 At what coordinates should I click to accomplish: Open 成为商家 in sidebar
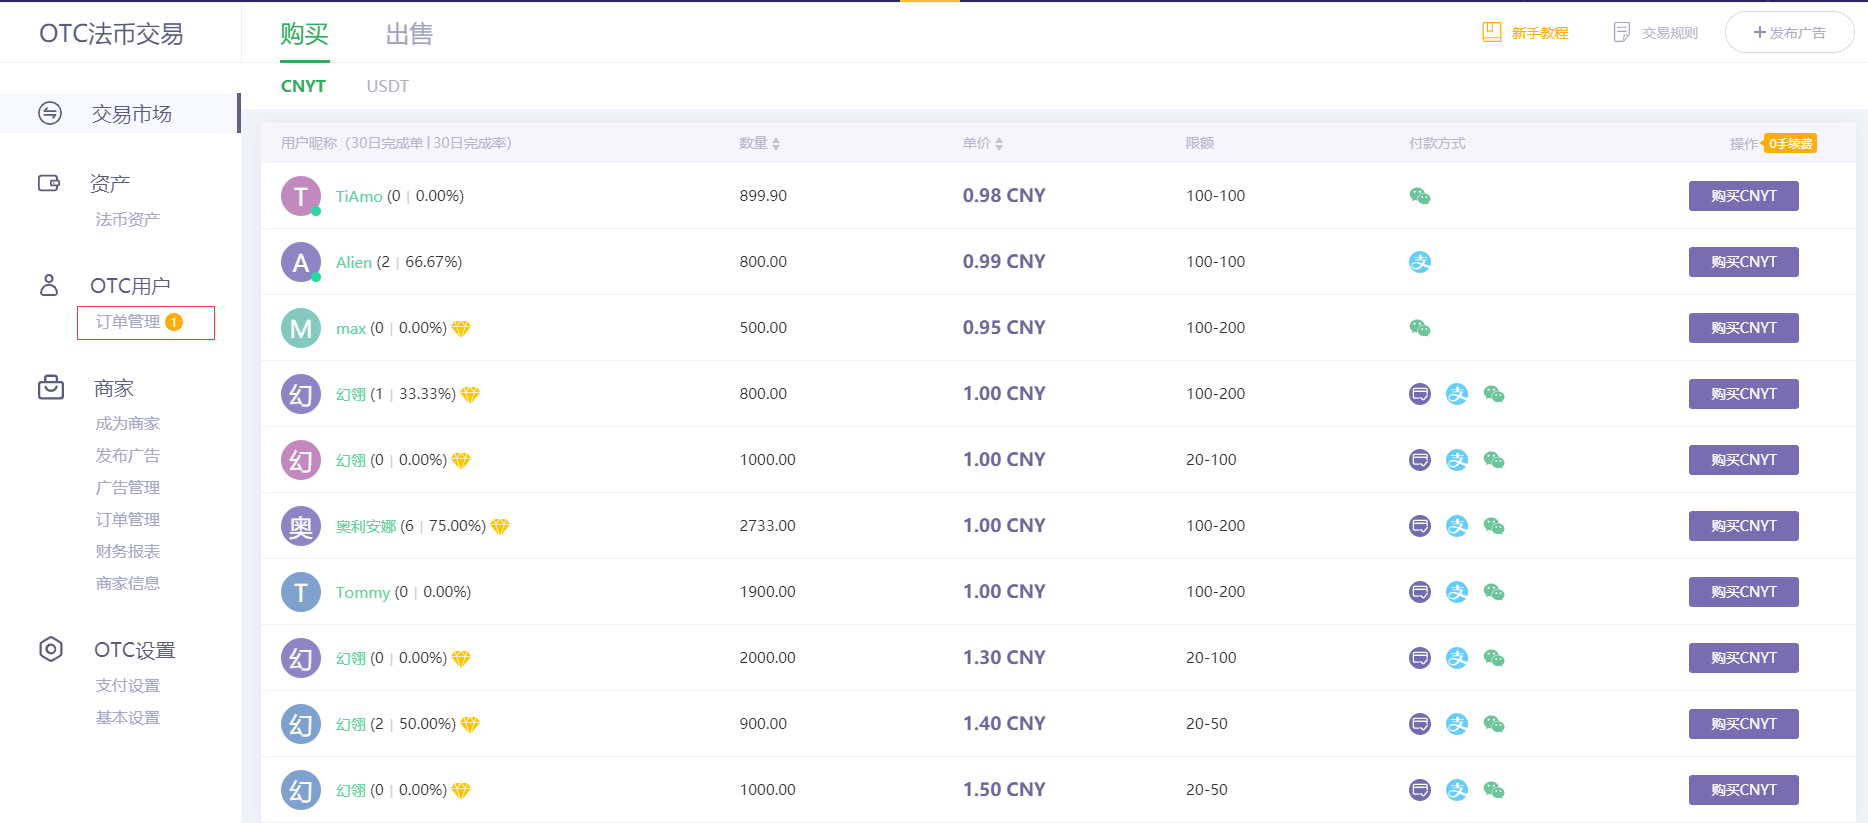[x=127, y=423]
